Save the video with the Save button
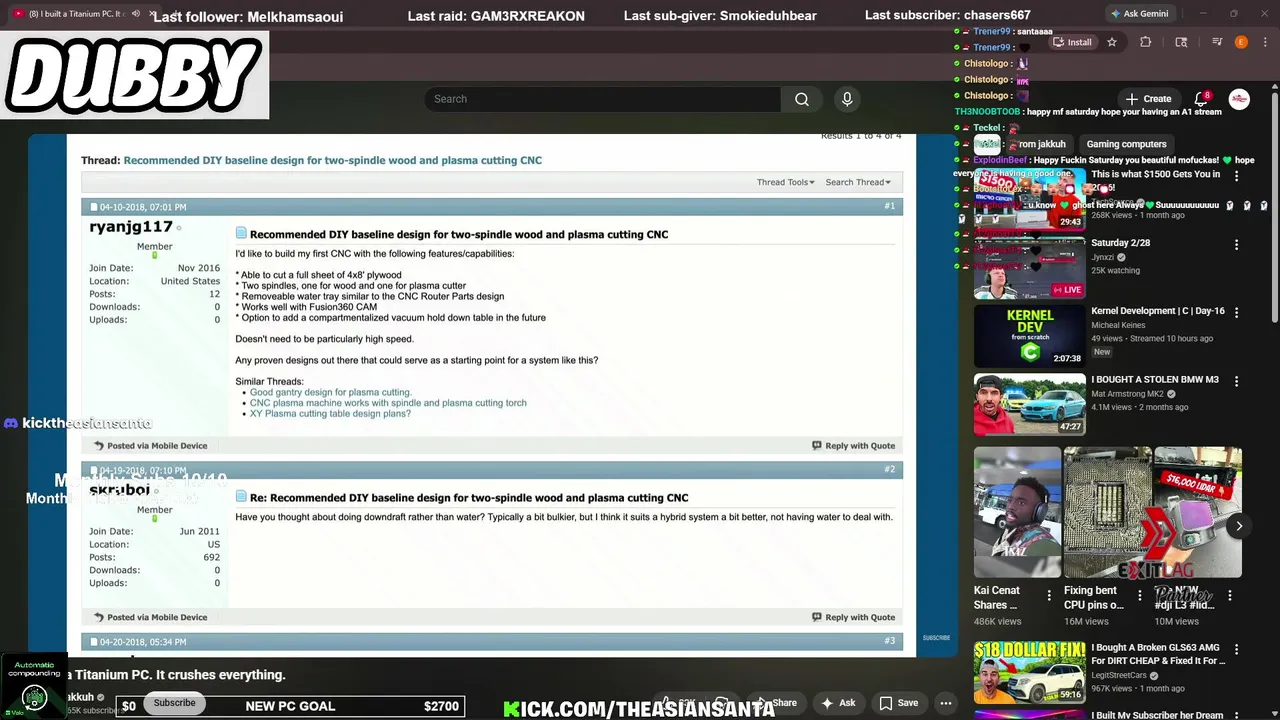This screenshot has height=720, width=1280. click(898, 703)
